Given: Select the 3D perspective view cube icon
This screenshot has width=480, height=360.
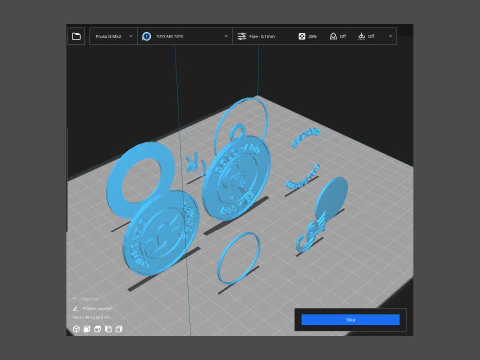Looking at the screenshot, I should point(76,329).
